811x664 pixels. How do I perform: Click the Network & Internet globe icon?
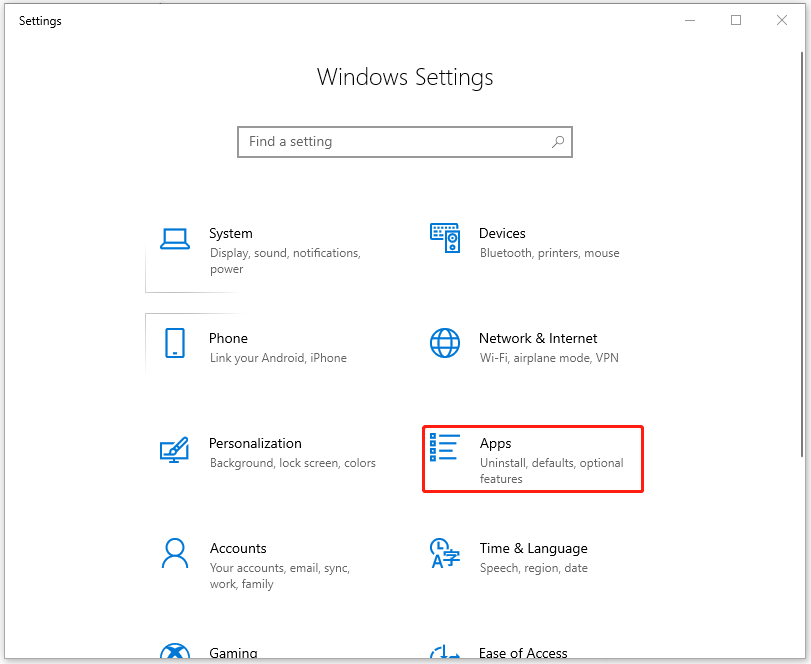pos(445,343)
